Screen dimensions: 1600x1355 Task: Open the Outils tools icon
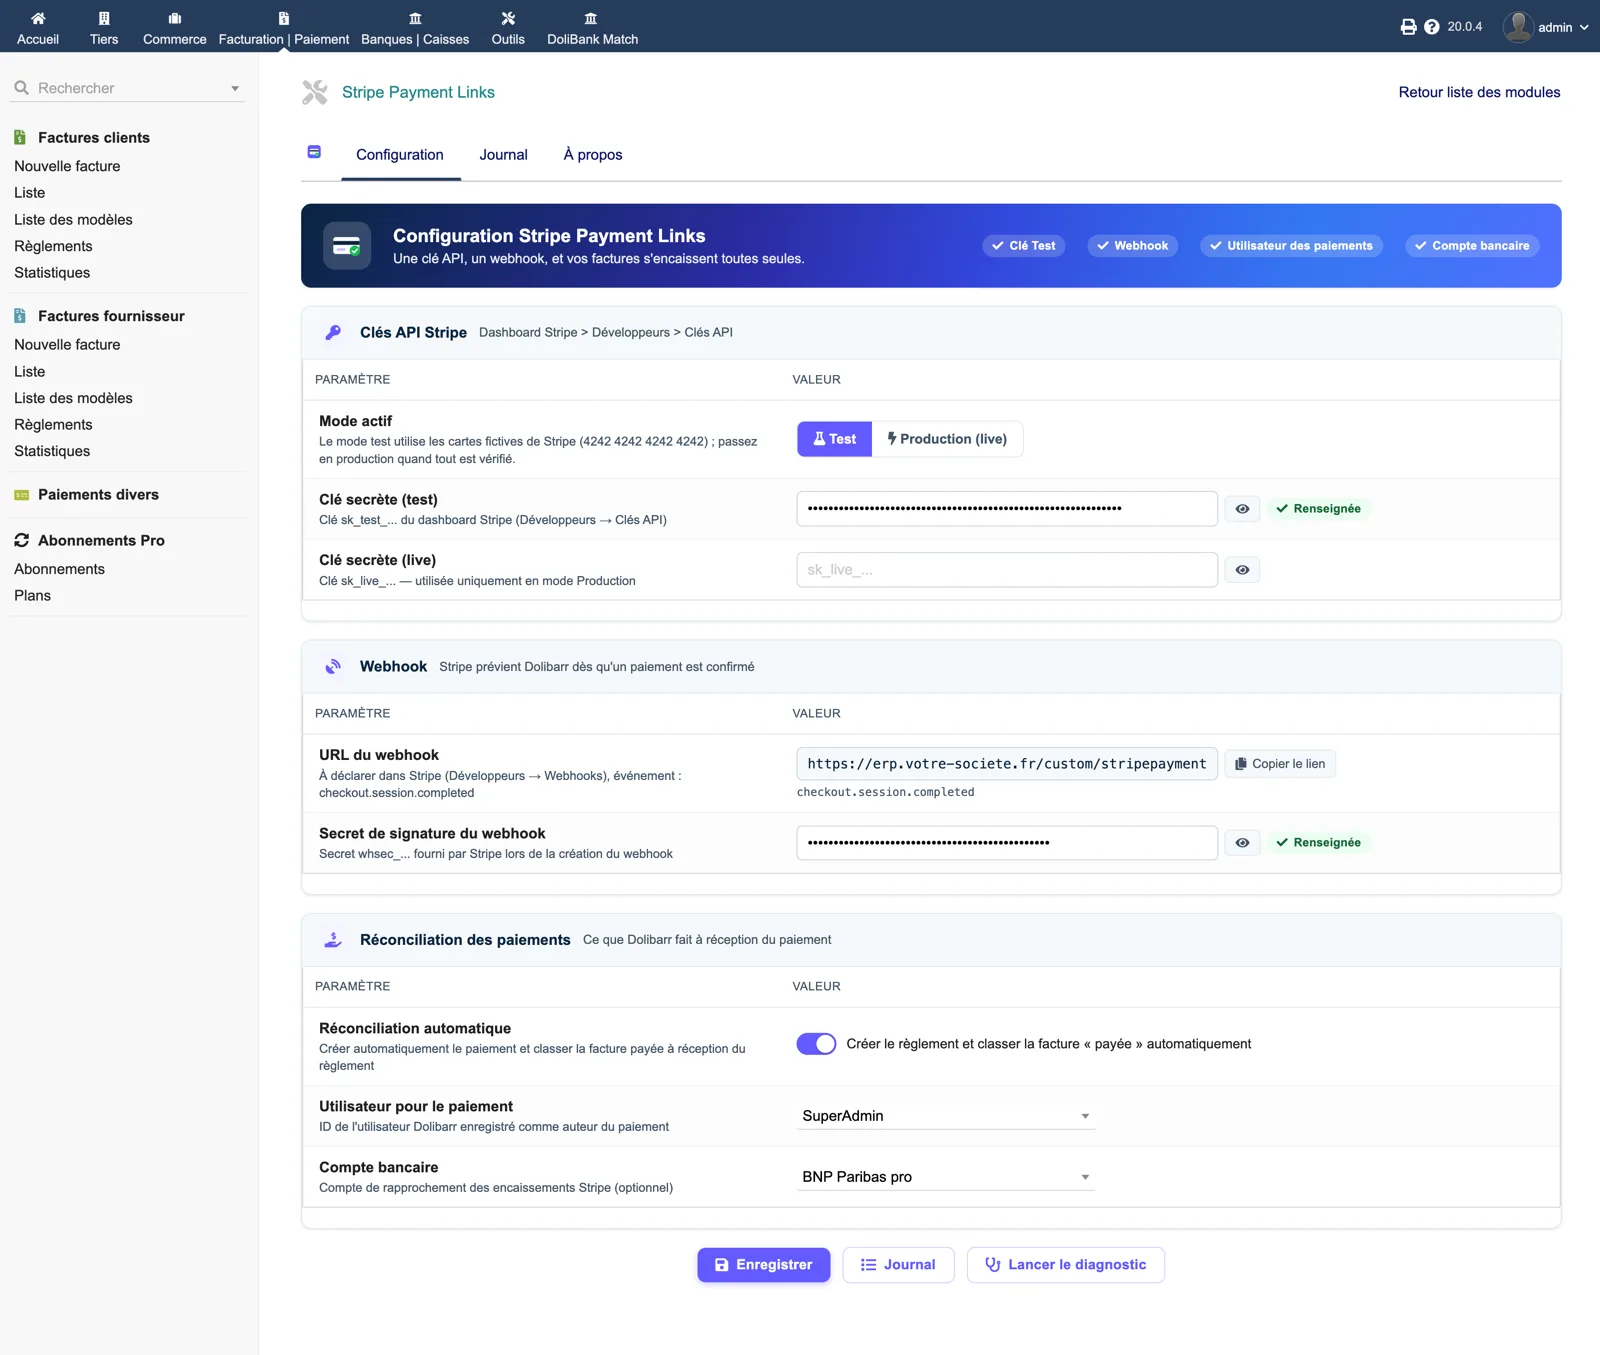tap(508, 18)
